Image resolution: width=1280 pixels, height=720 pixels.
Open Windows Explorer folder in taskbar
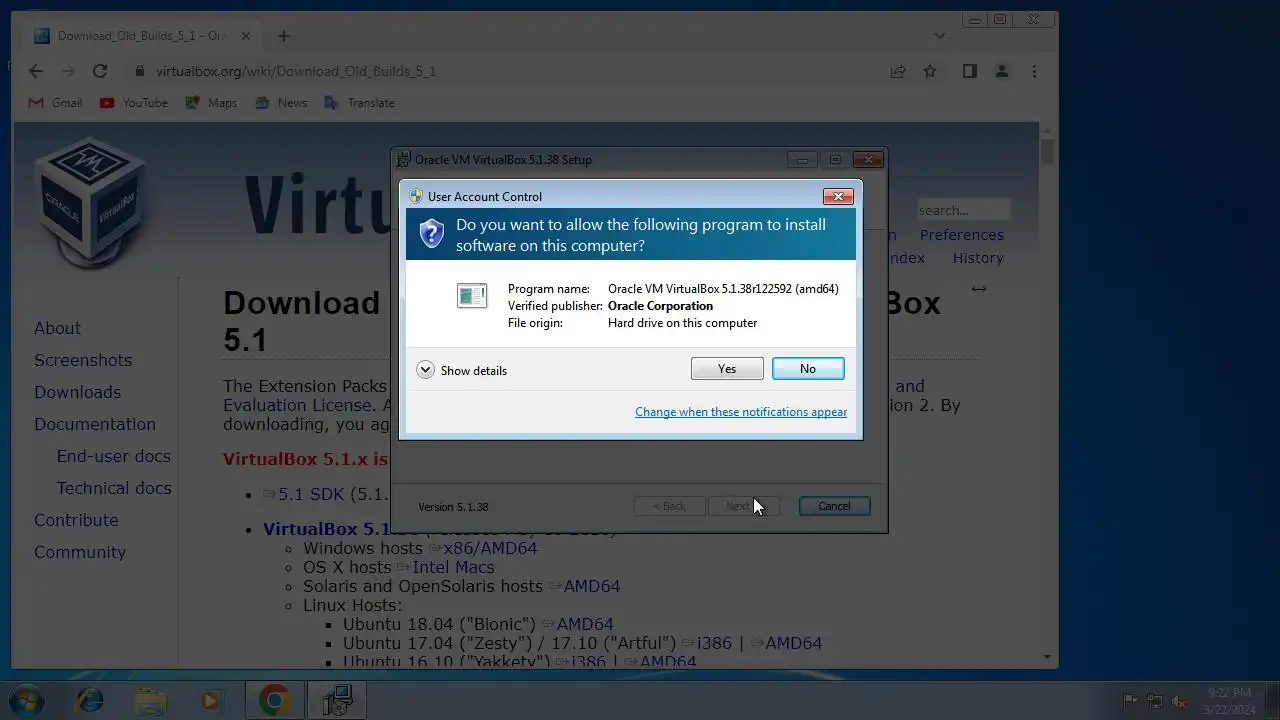(150, 700)
